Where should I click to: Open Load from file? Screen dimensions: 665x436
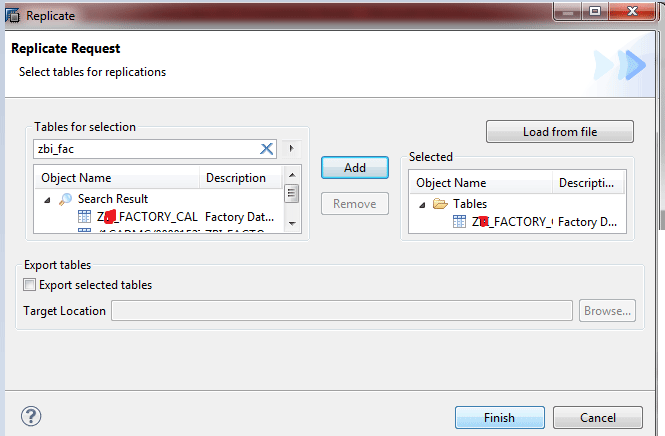(x=560, y=131)
